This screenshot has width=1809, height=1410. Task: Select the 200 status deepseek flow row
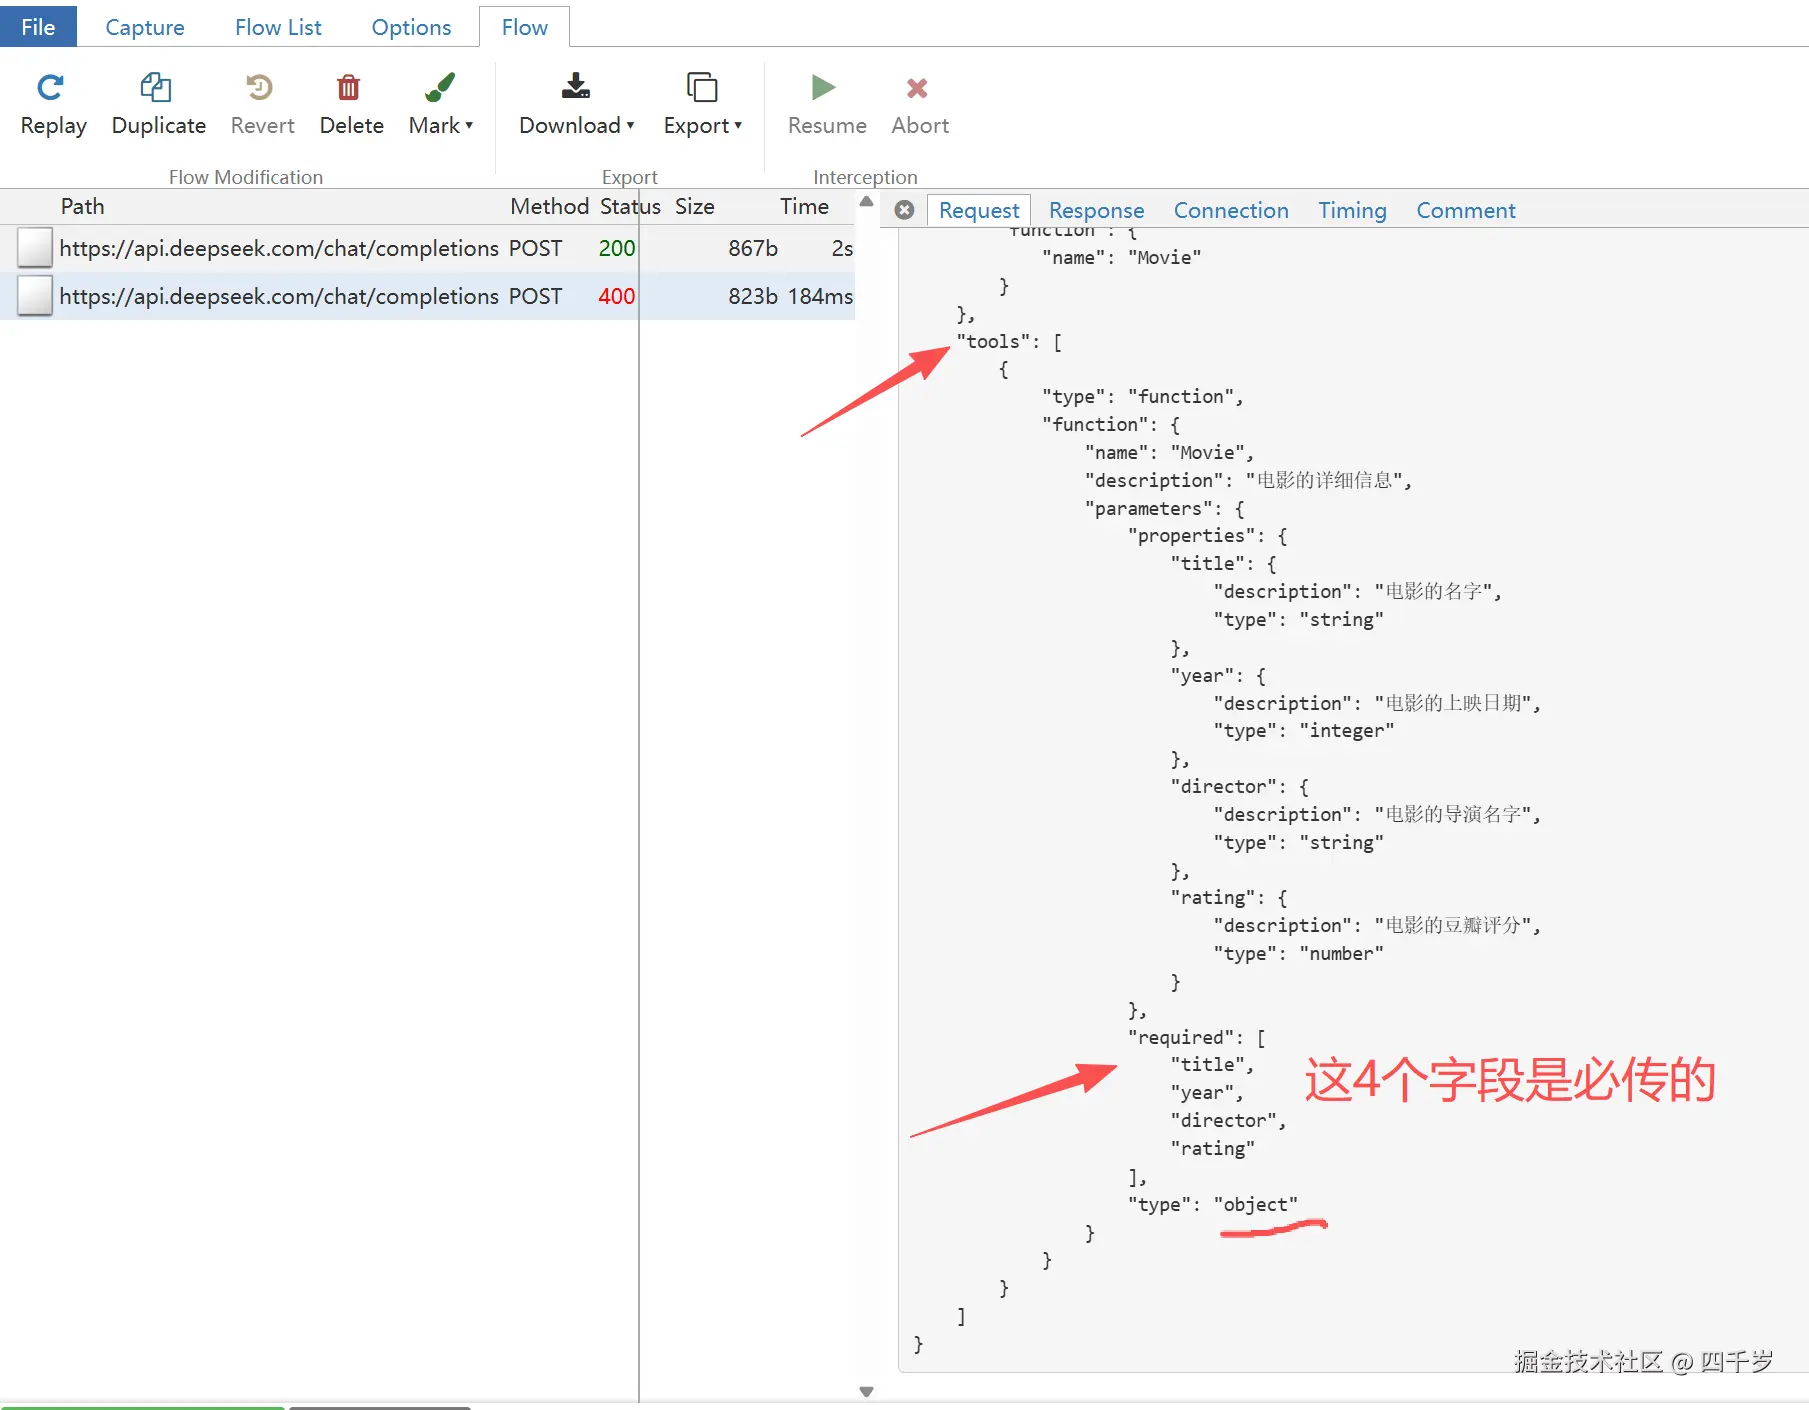tap(428, 248)
